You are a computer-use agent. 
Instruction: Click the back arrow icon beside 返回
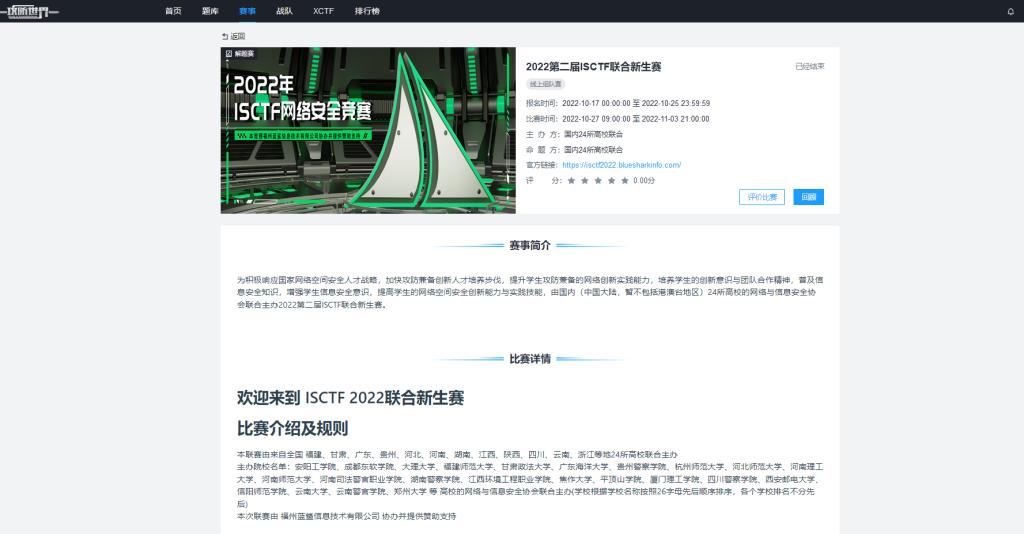[225, 36]
